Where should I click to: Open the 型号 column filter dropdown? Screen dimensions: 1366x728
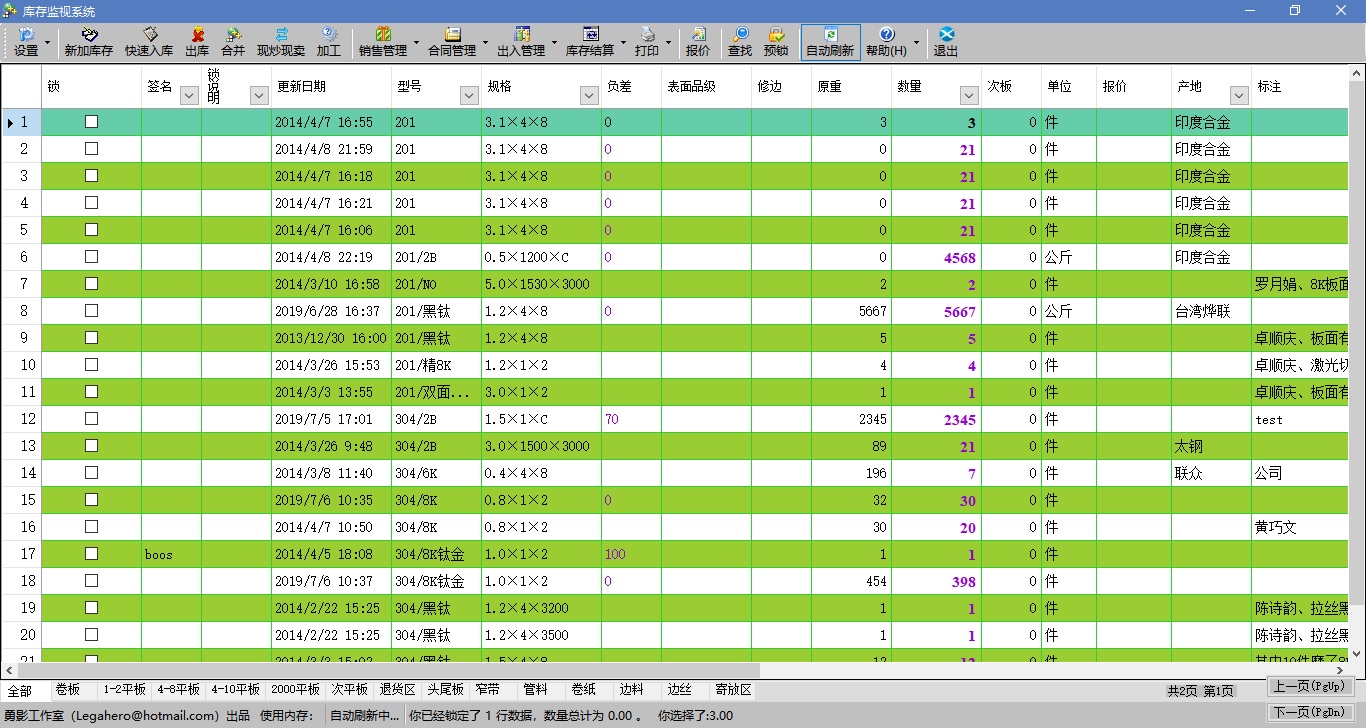click(x=469, y=95)
